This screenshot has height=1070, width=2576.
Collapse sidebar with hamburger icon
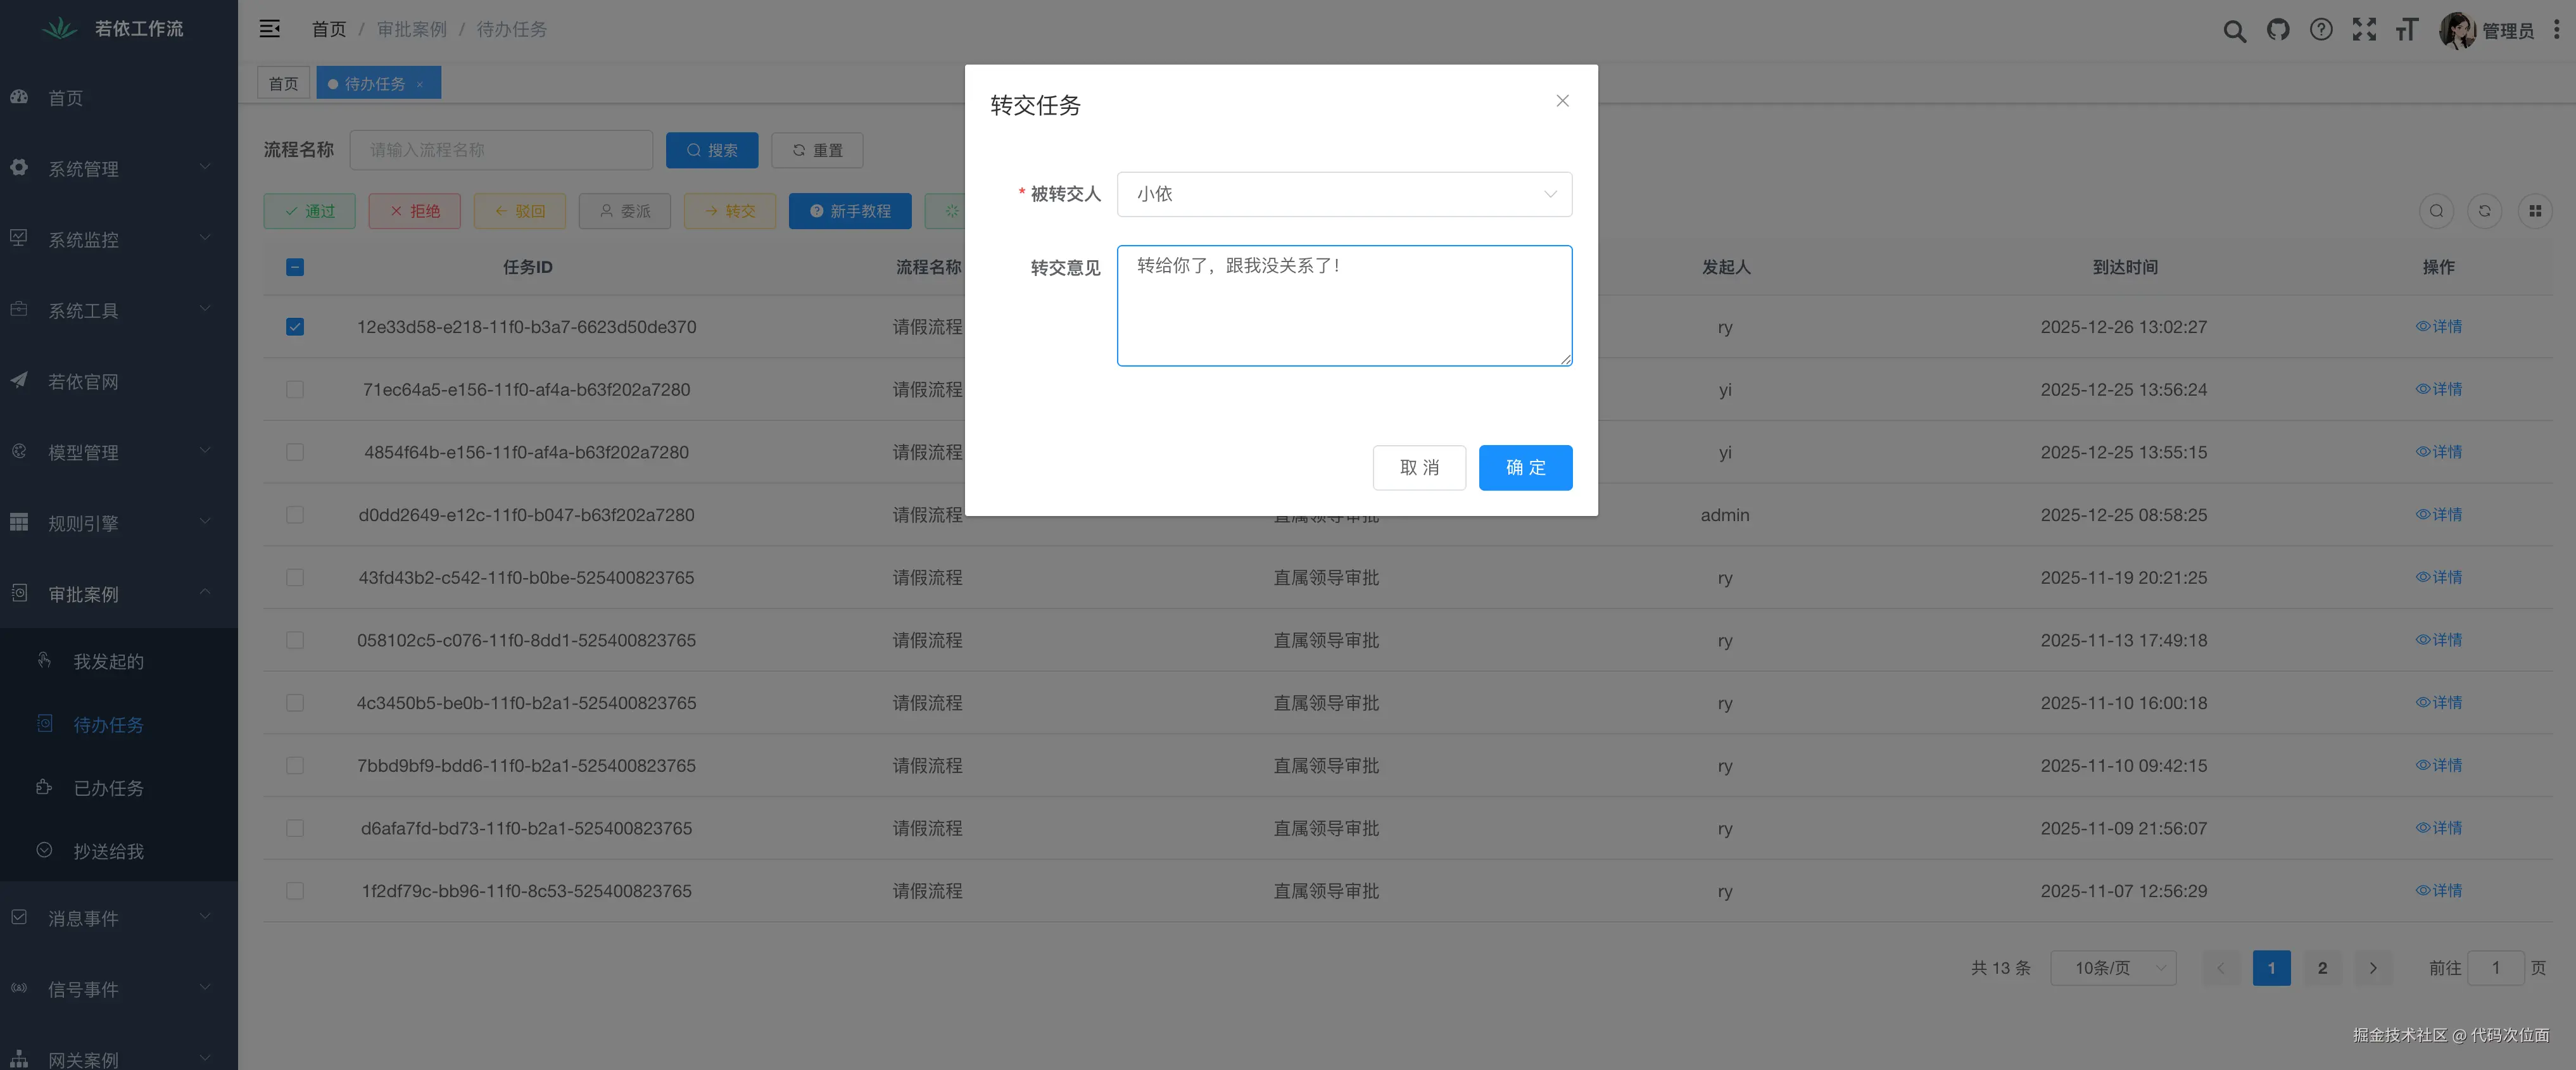coord(270,29)
